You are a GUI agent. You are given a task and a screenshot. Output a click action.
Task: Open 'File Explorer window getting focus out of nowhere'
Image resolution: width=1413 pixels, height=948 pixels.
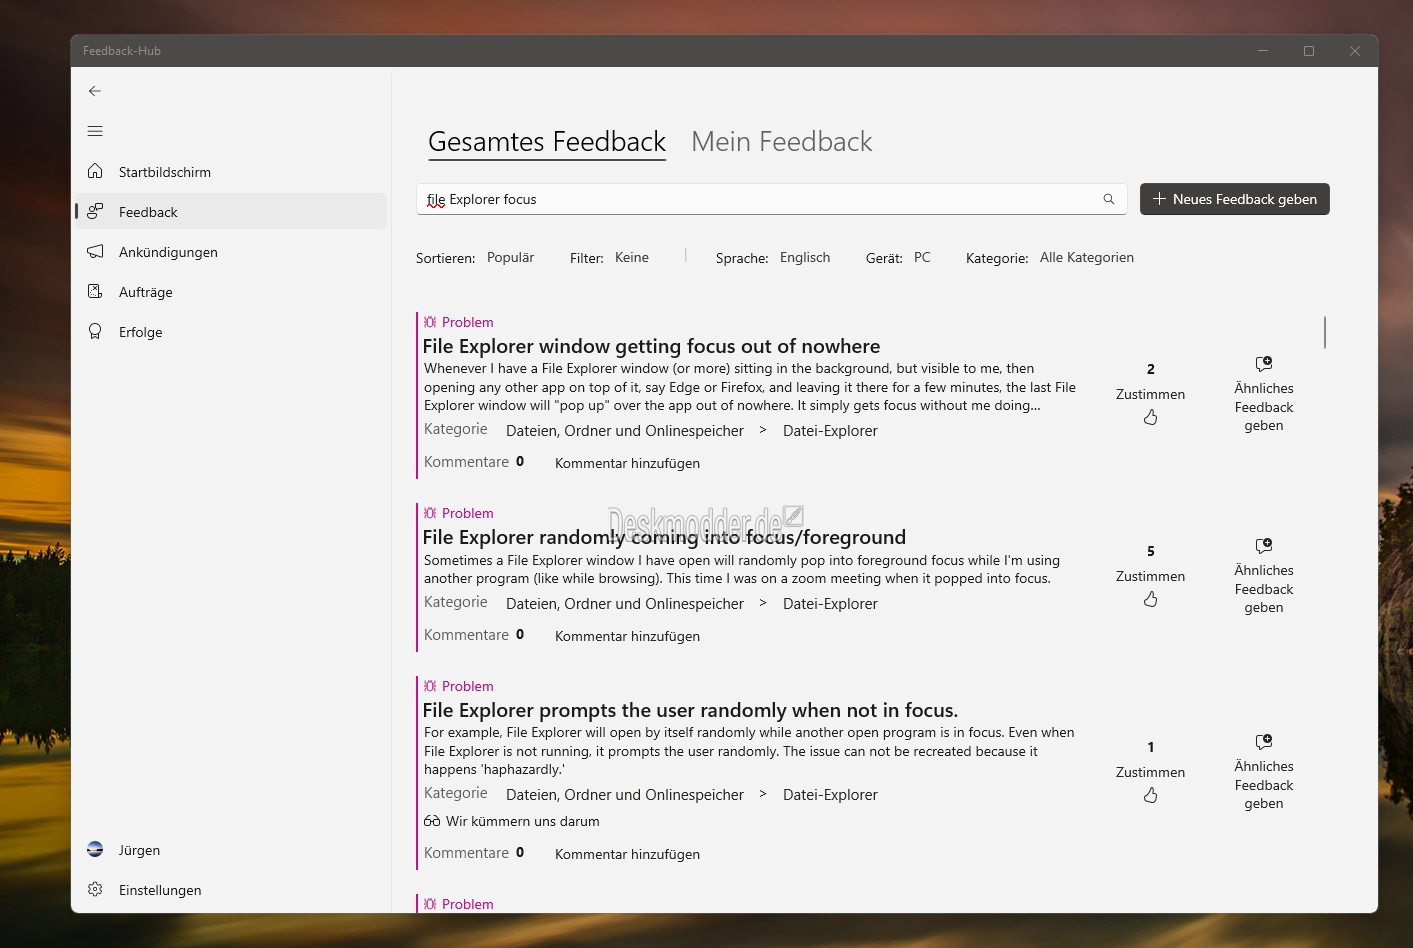[651, 346]
